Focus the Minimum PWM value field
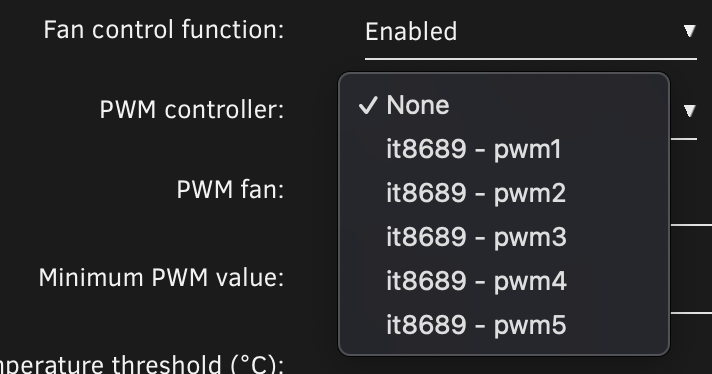Image resolution: width=712 pixels, height=374 pixels. [691, 288]
